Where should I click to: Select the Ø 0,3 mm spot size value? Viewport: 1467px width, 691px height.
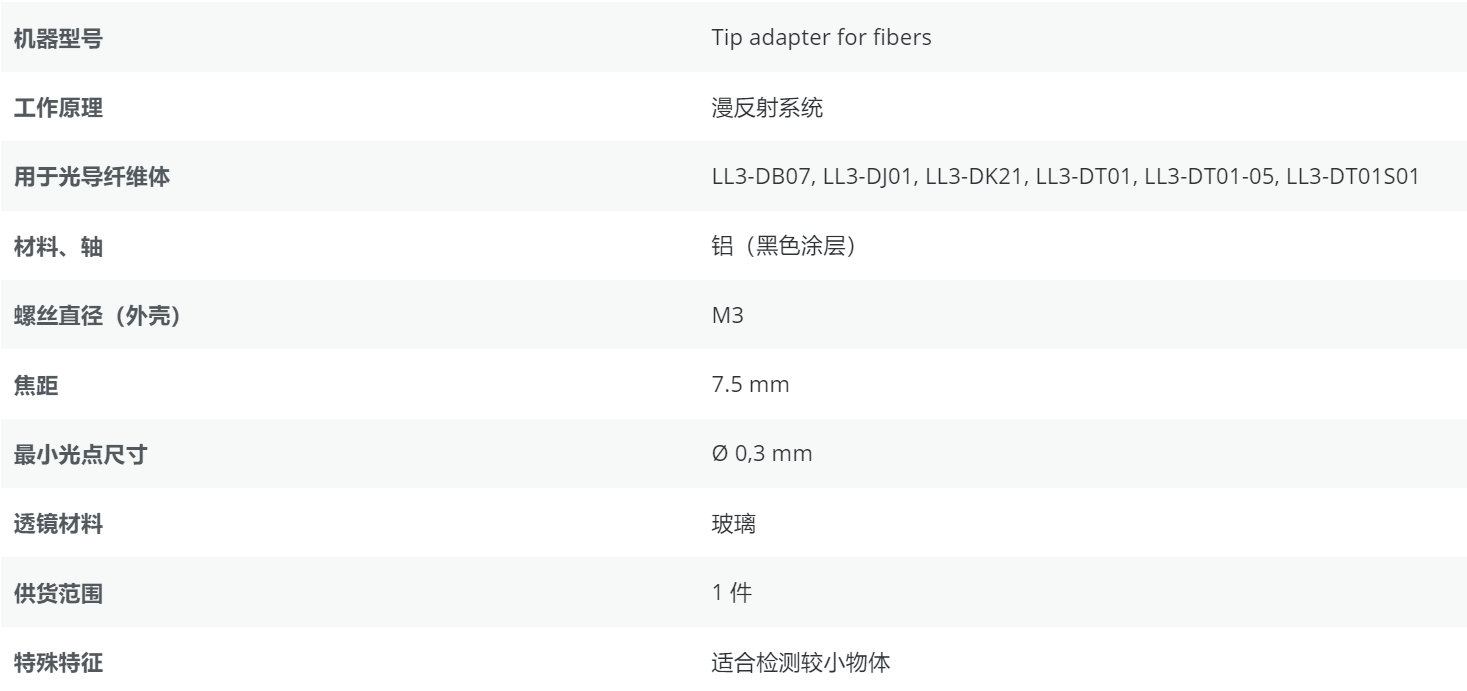(761, 455)
